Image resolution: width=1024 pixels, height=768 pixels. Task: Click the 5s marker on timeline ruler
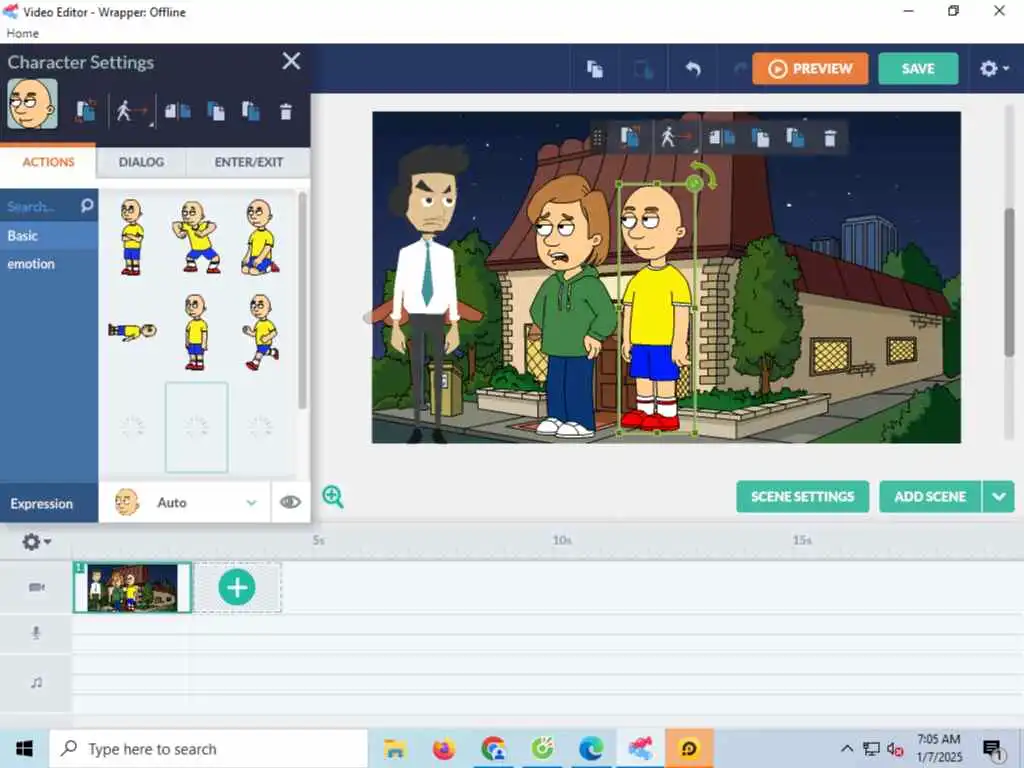[318, 540]
